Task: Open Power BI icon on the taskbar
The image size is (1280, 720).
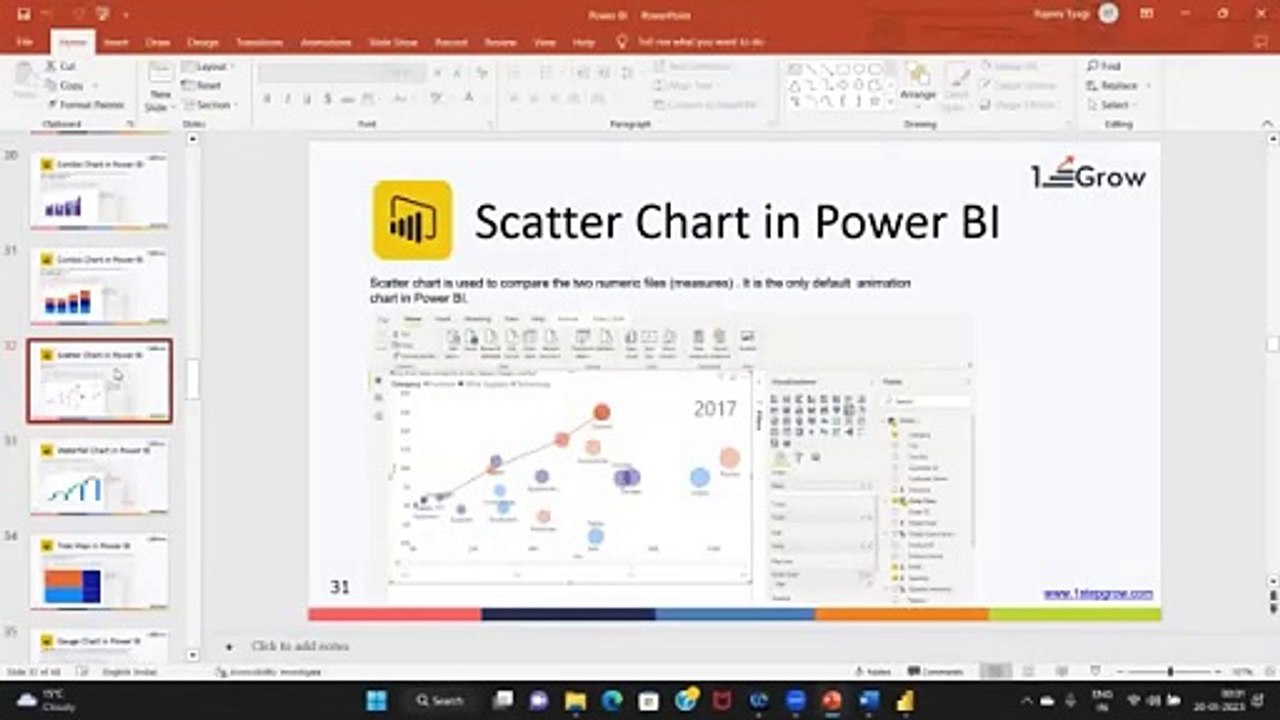Action: (x=905, y=700)
